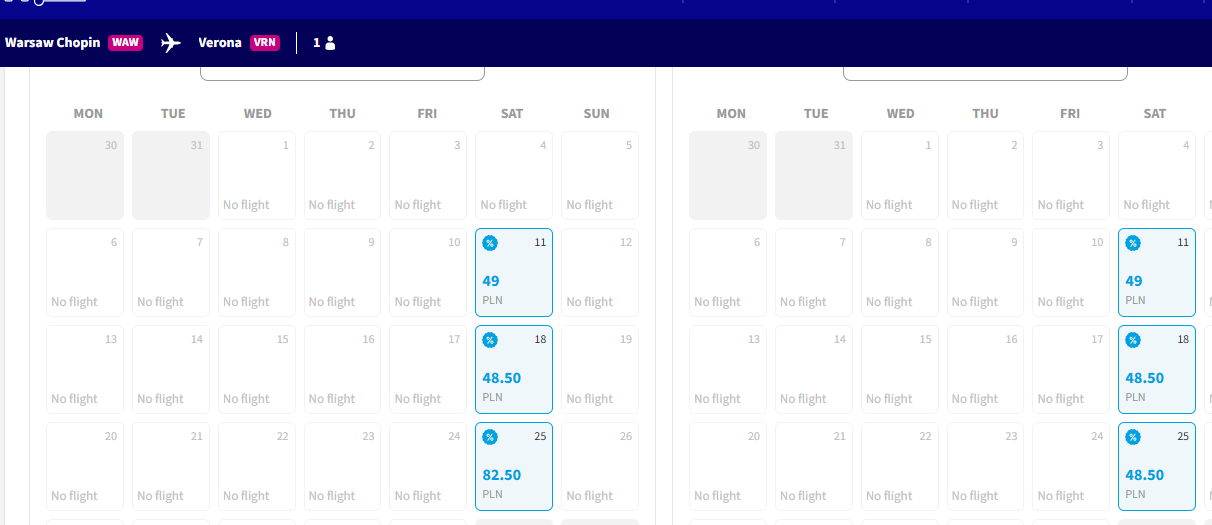This screenshot has height=525, width=1212.
Task: Click discount badge on left calendar's 18th
Action: pos(490,340)
